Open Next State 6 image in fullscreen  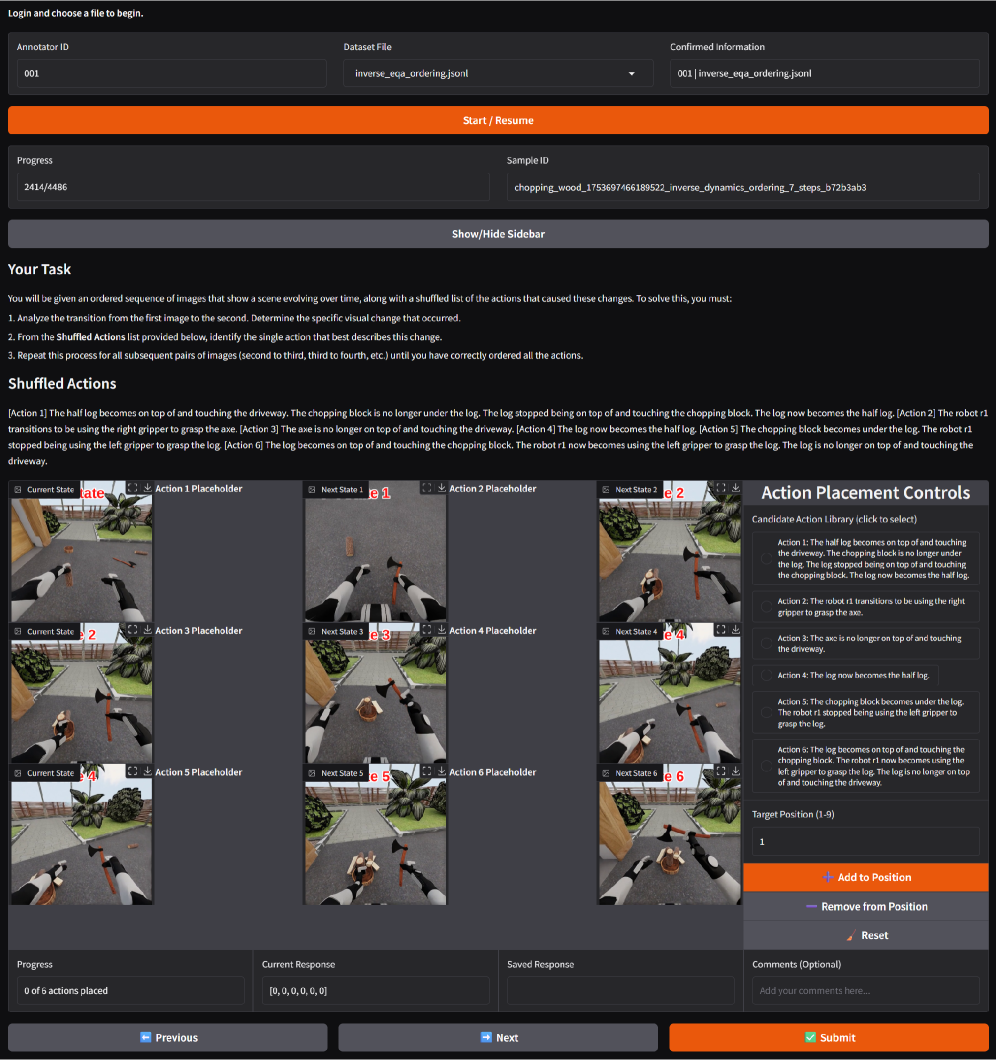720,772
